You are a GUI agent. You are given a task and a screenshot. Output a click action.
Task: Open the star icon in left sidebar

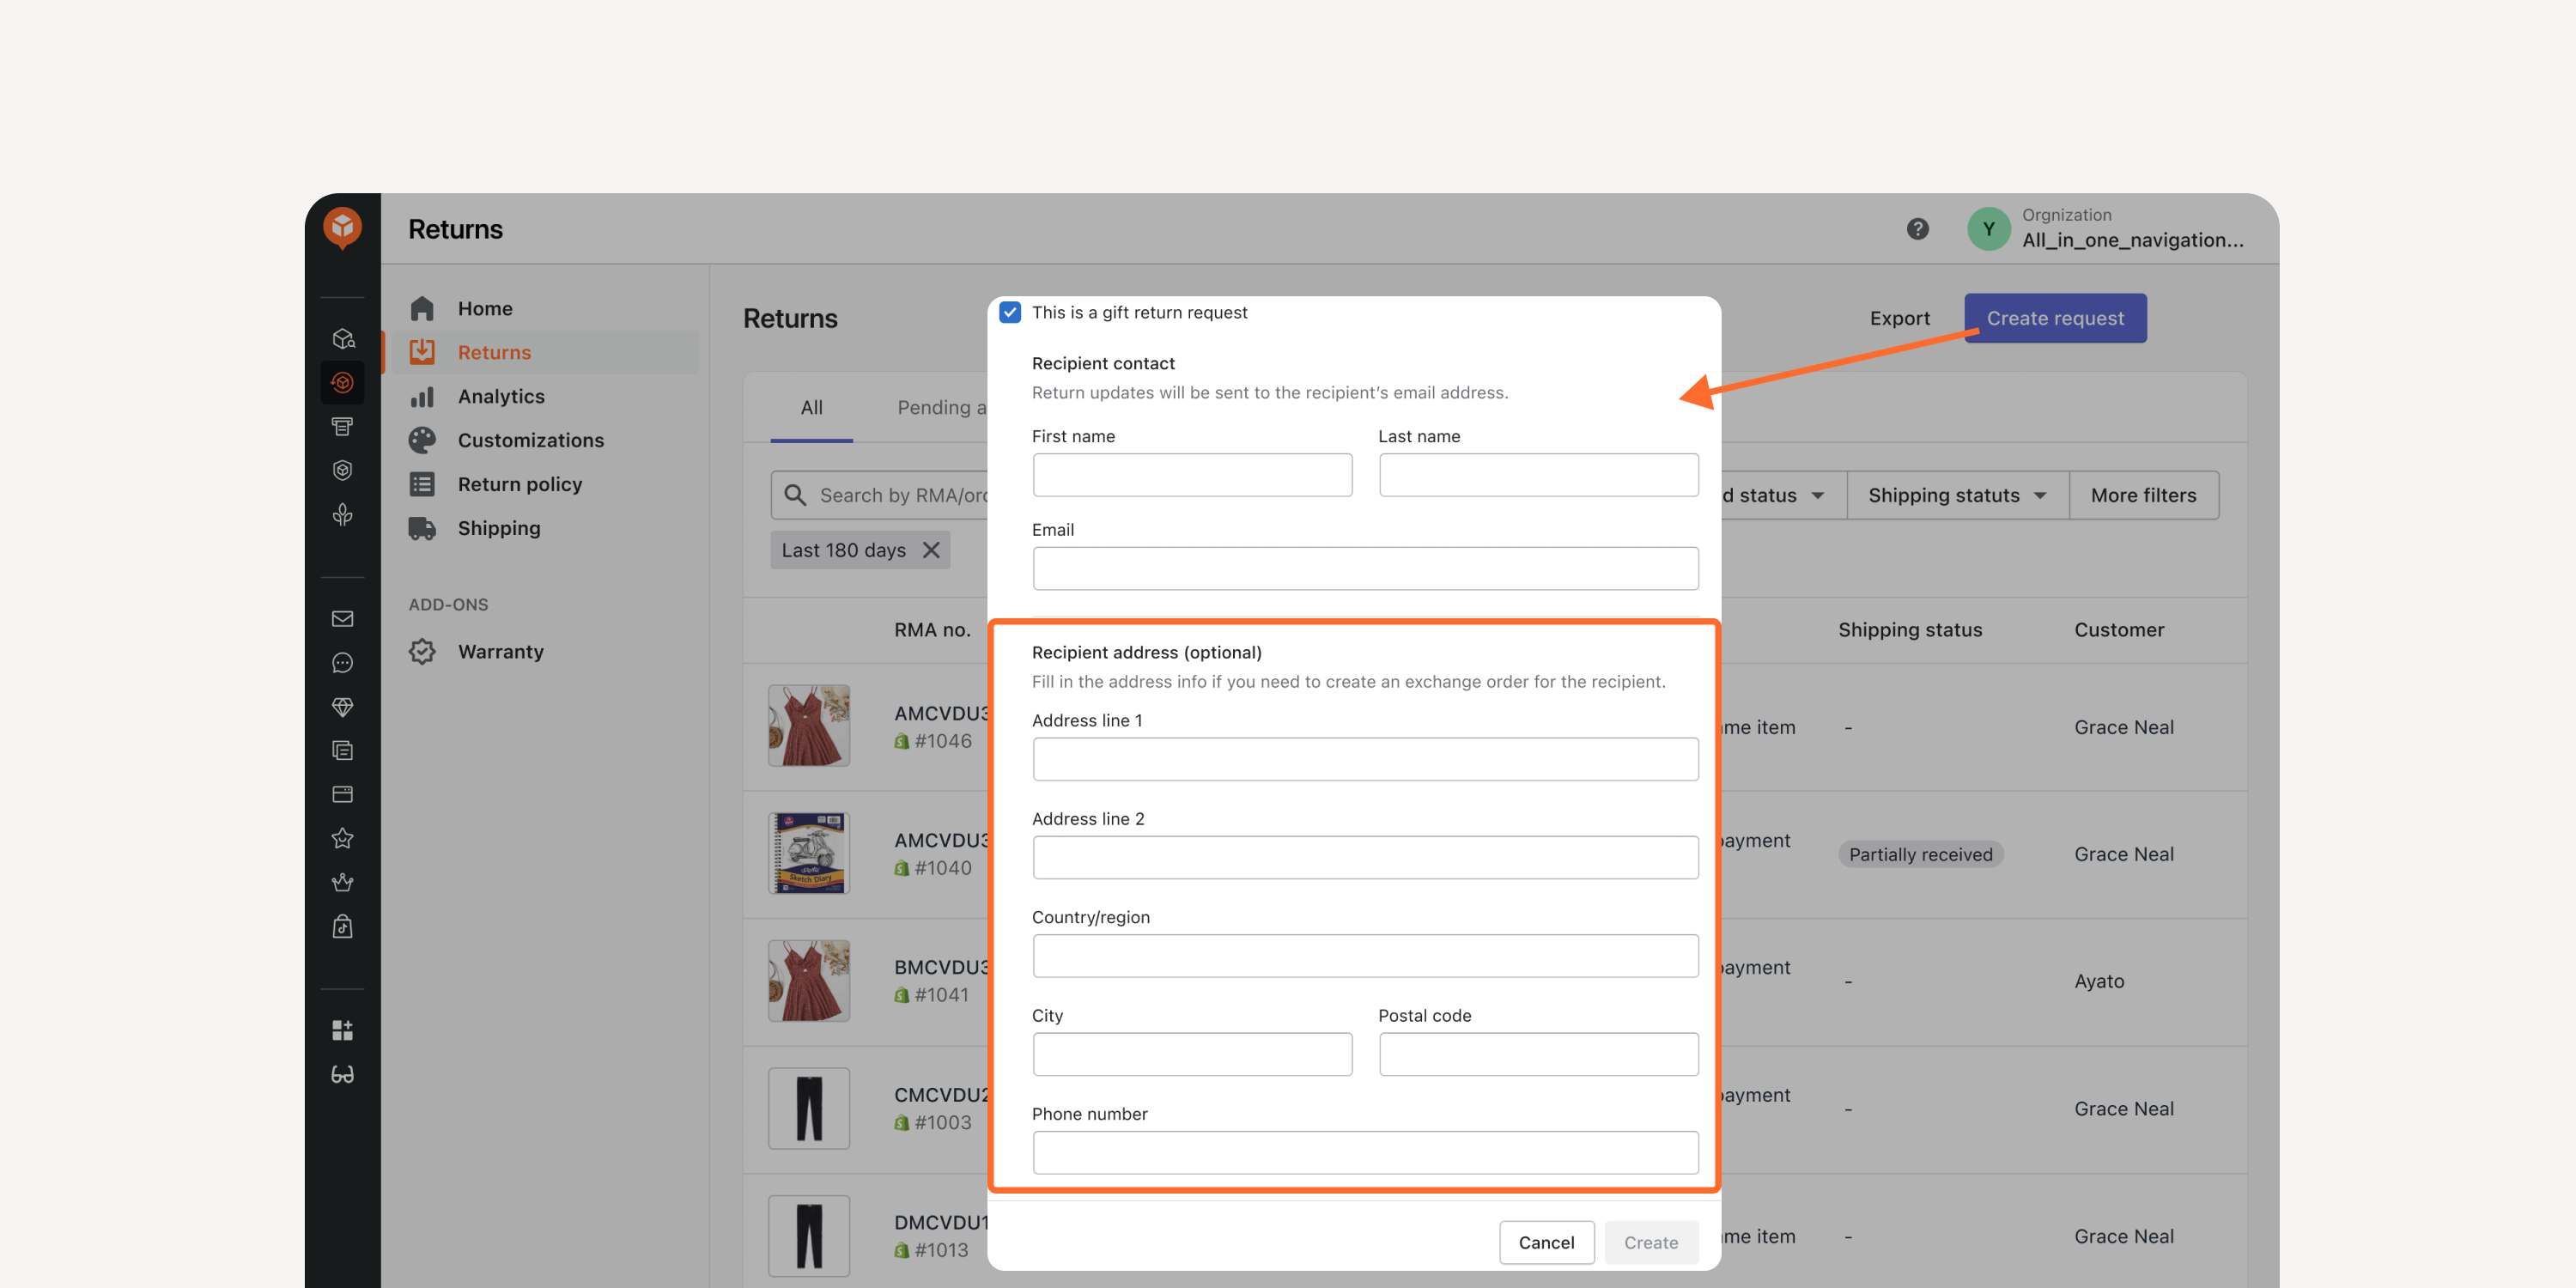click(342, 838)
